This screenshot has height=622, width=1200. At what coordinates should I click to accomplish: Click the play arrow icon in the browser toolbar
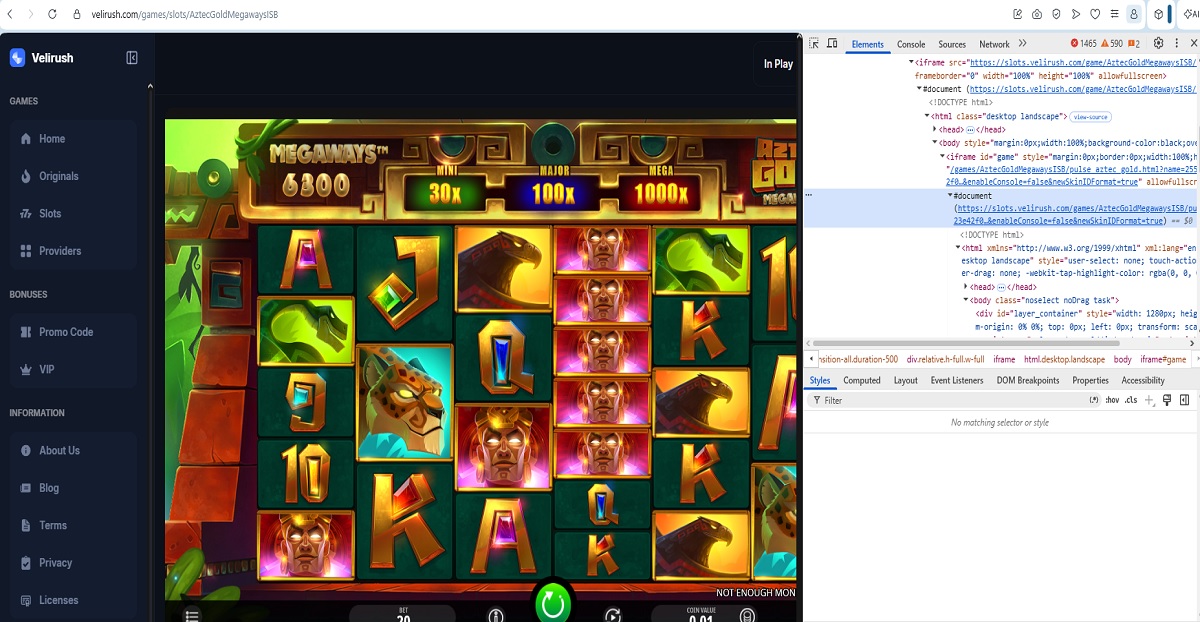coord(1076,15)
